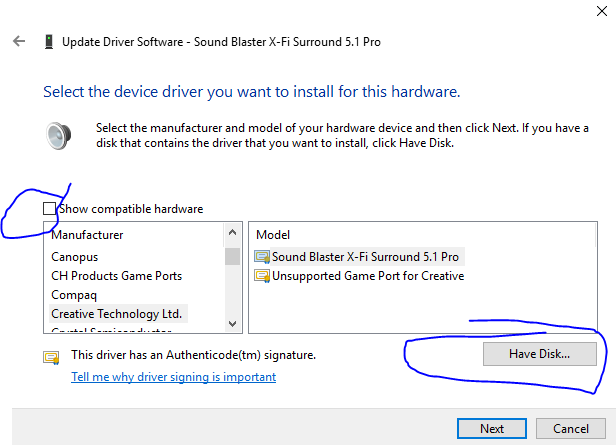Image resolution: width=616 pixels, height=445 pixels.
Task: Cancel the driver update wizard
Action: [x=571, y=429]
